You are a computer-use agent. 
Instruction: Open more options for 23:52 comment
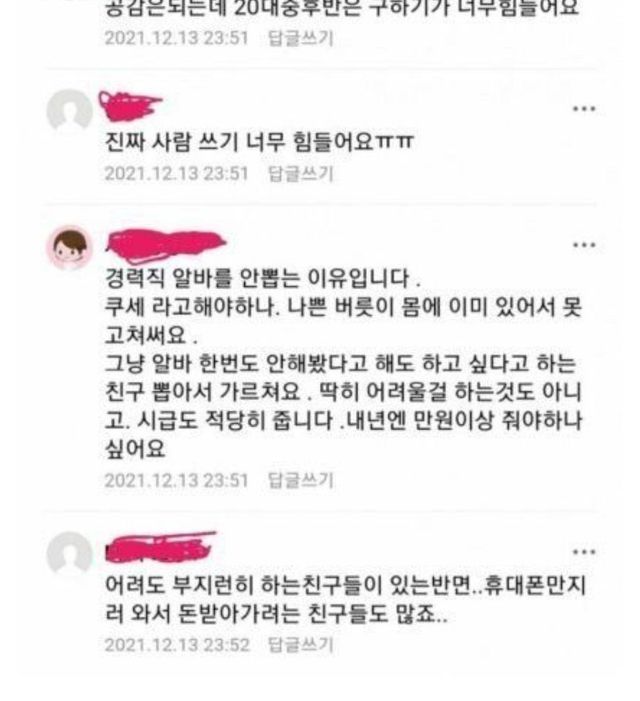584,552
